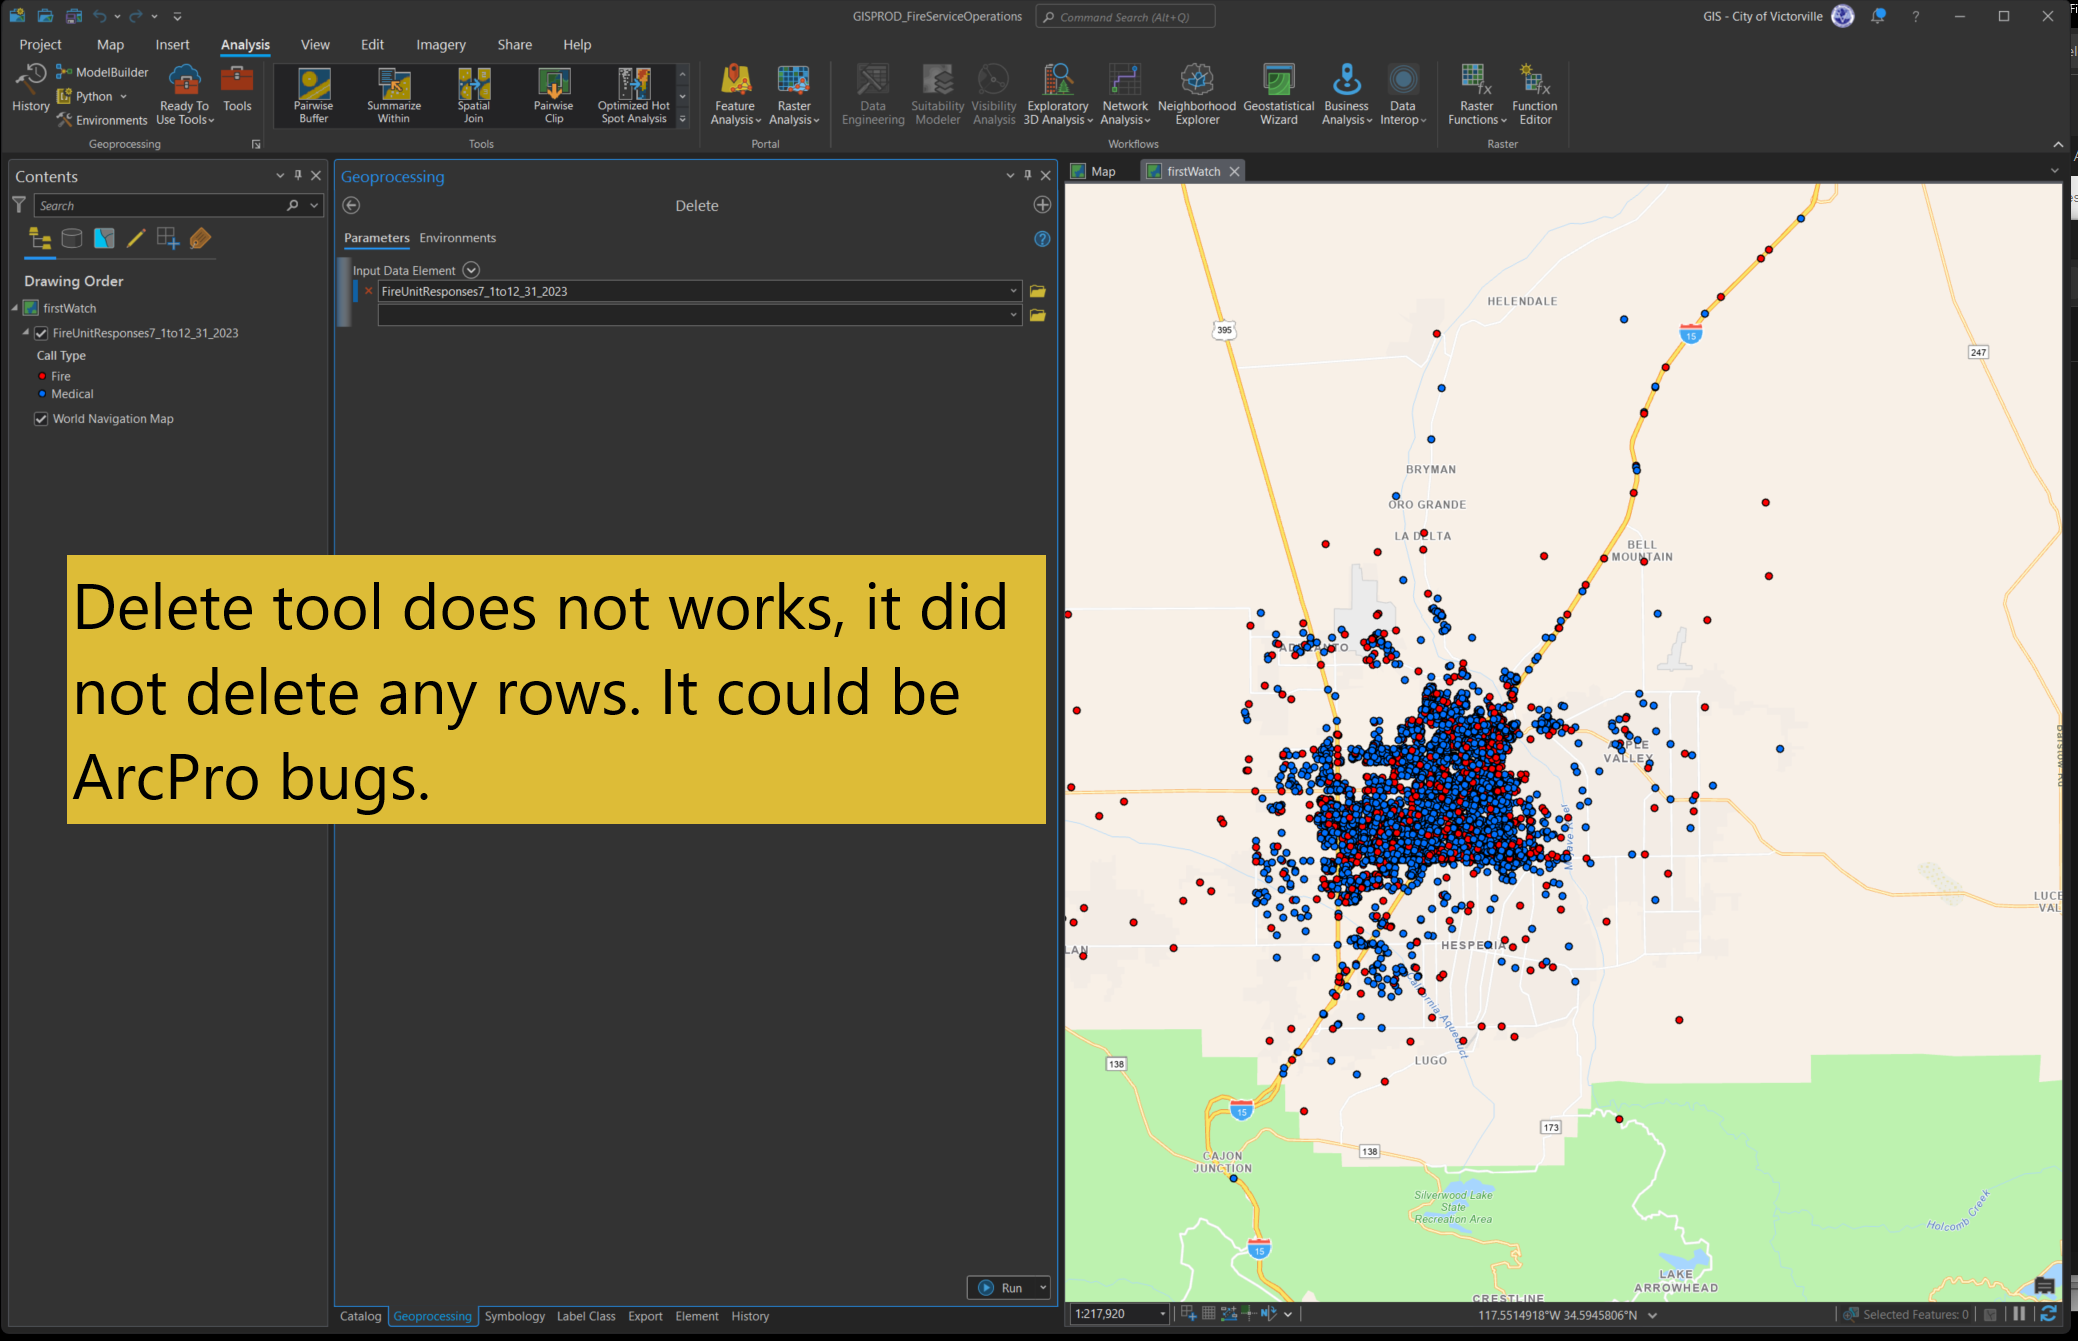This screenshot has width=2078, height=1341.
Task: Open the Run button dropdown arrow
Action: point(1043,1287)
